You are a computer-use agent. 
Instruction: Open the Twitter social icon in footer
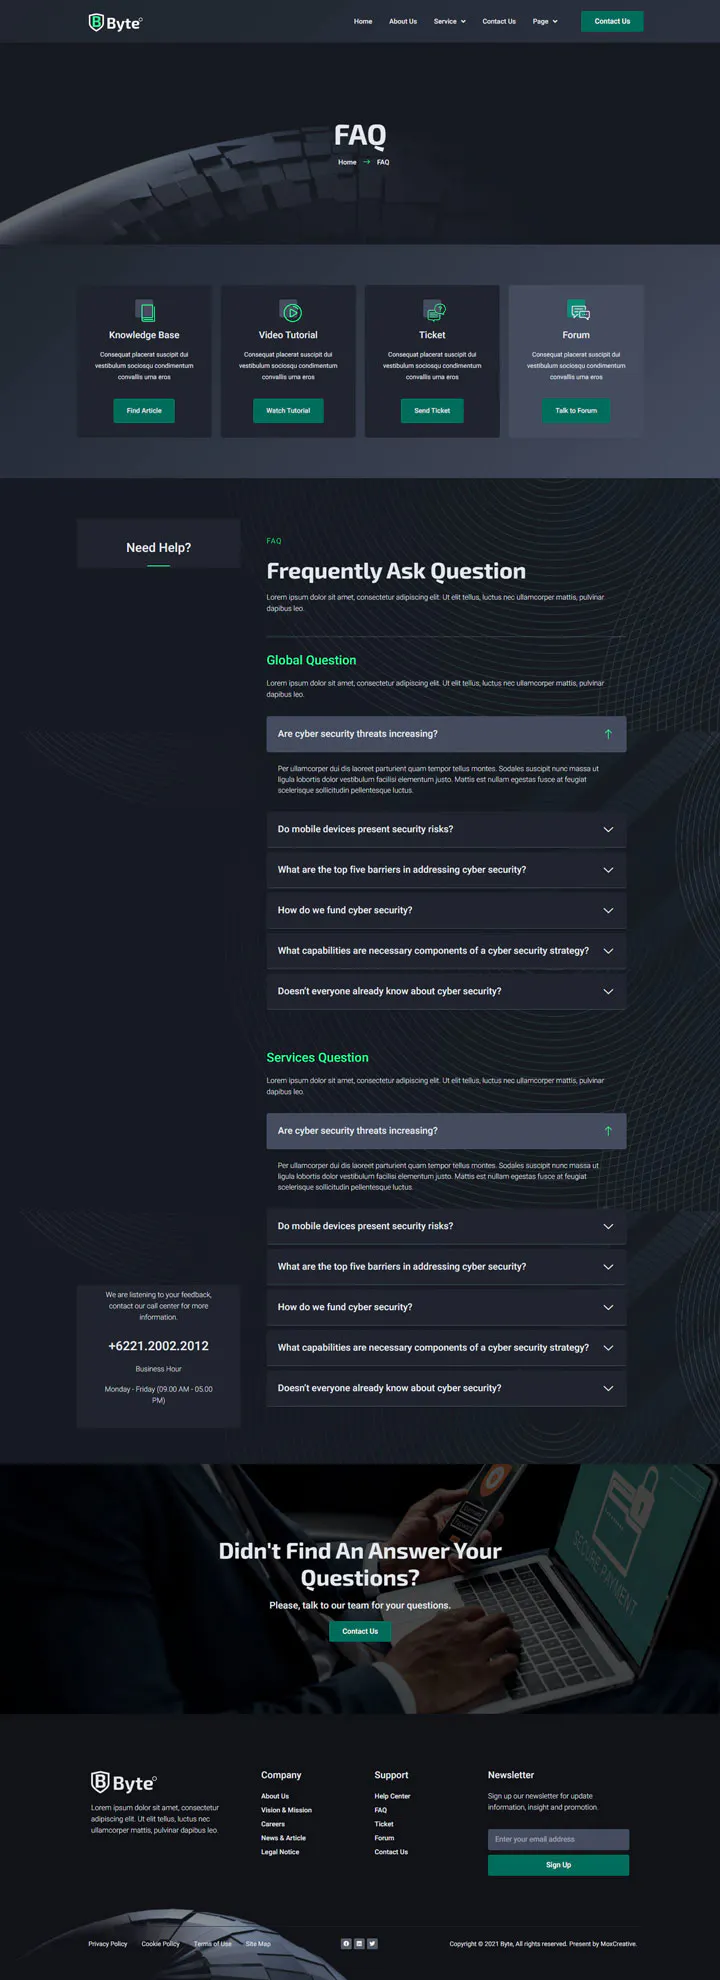point(372,1943)
